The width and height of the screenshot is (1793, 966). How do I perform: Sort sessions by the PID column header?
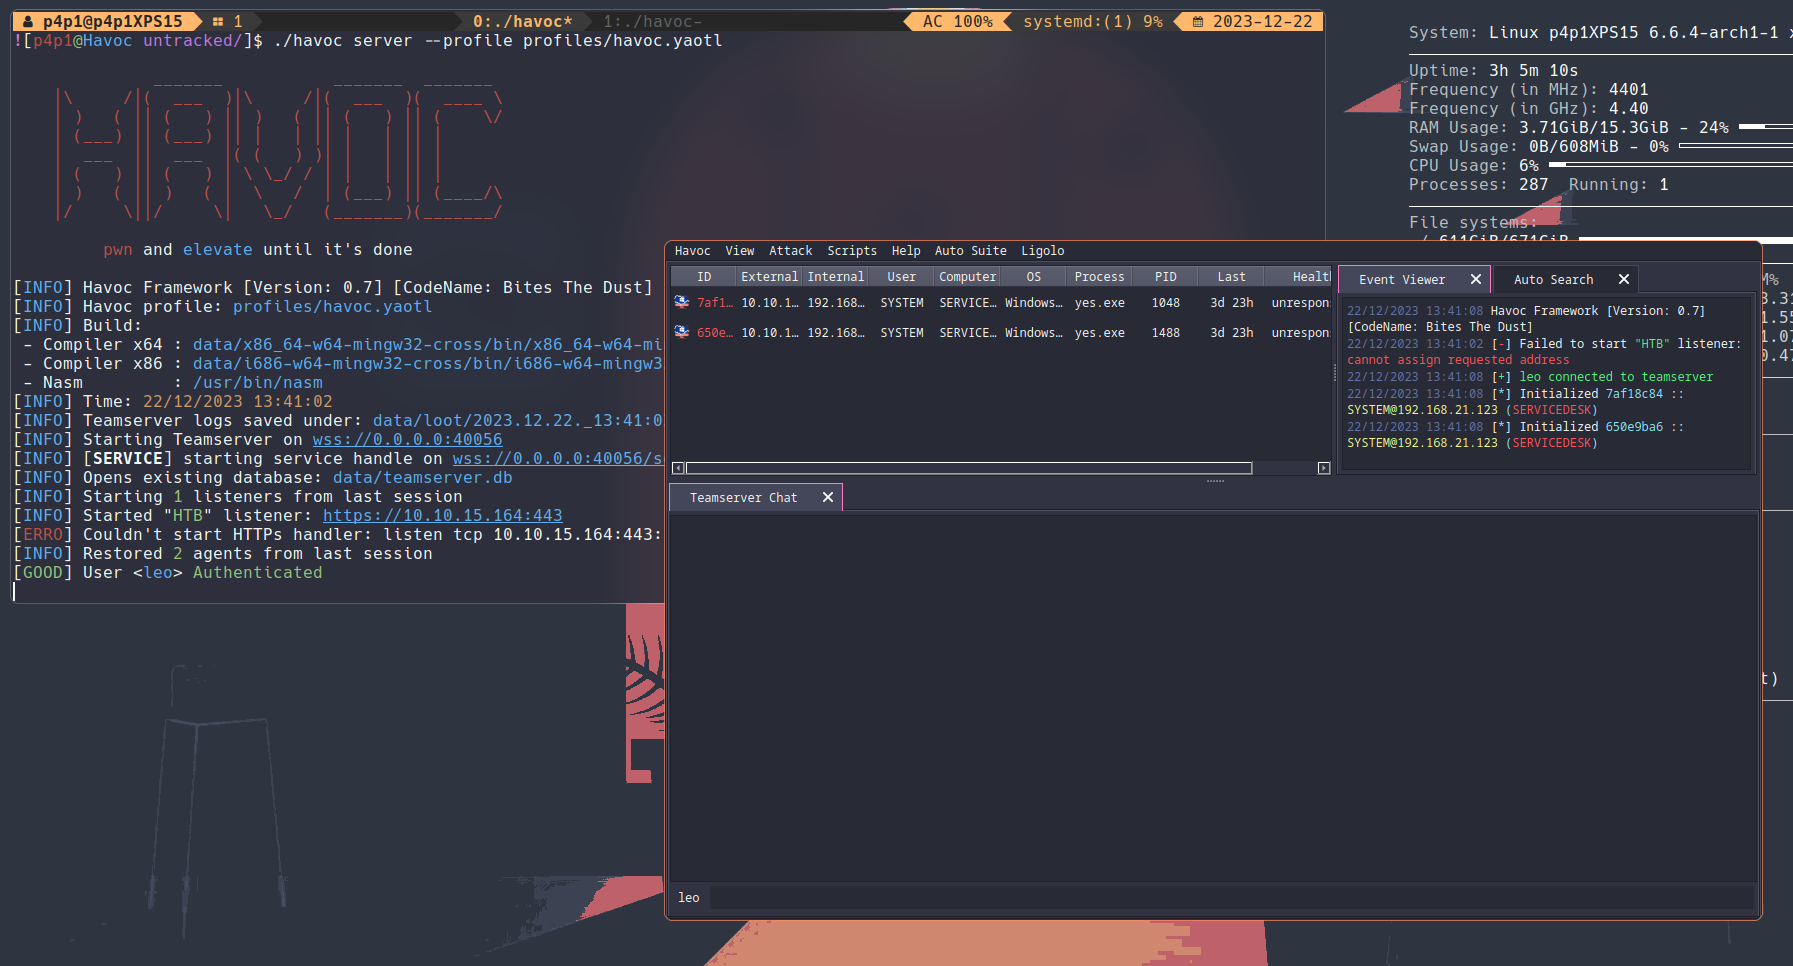click(1165, 277)
